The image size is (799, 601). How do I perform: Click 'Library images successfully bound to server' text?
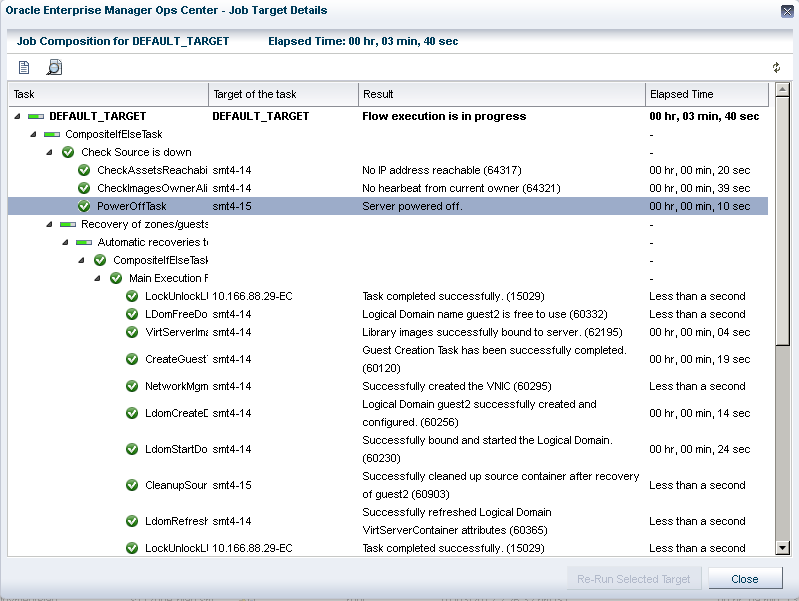click(x=492, y=332)
